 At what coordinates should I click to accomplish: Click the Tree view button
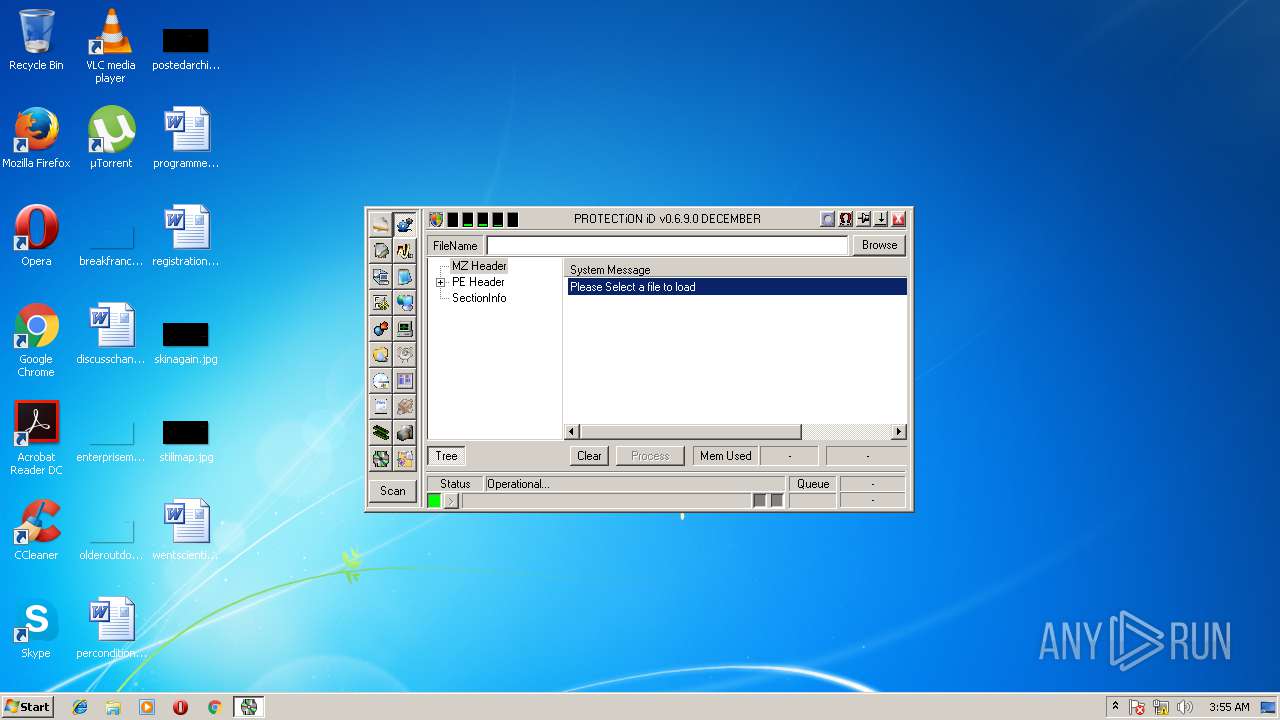point(446,456)
